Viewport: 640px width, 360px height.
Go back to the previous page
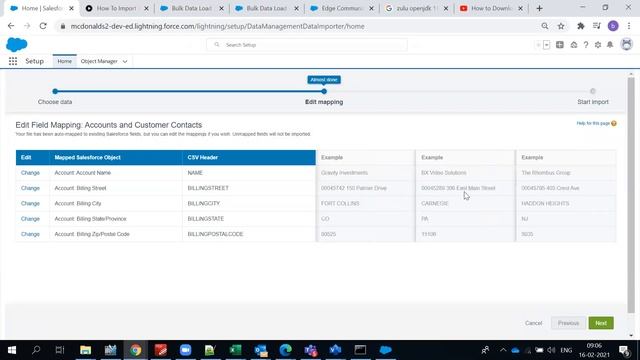[x=11, y=26]
